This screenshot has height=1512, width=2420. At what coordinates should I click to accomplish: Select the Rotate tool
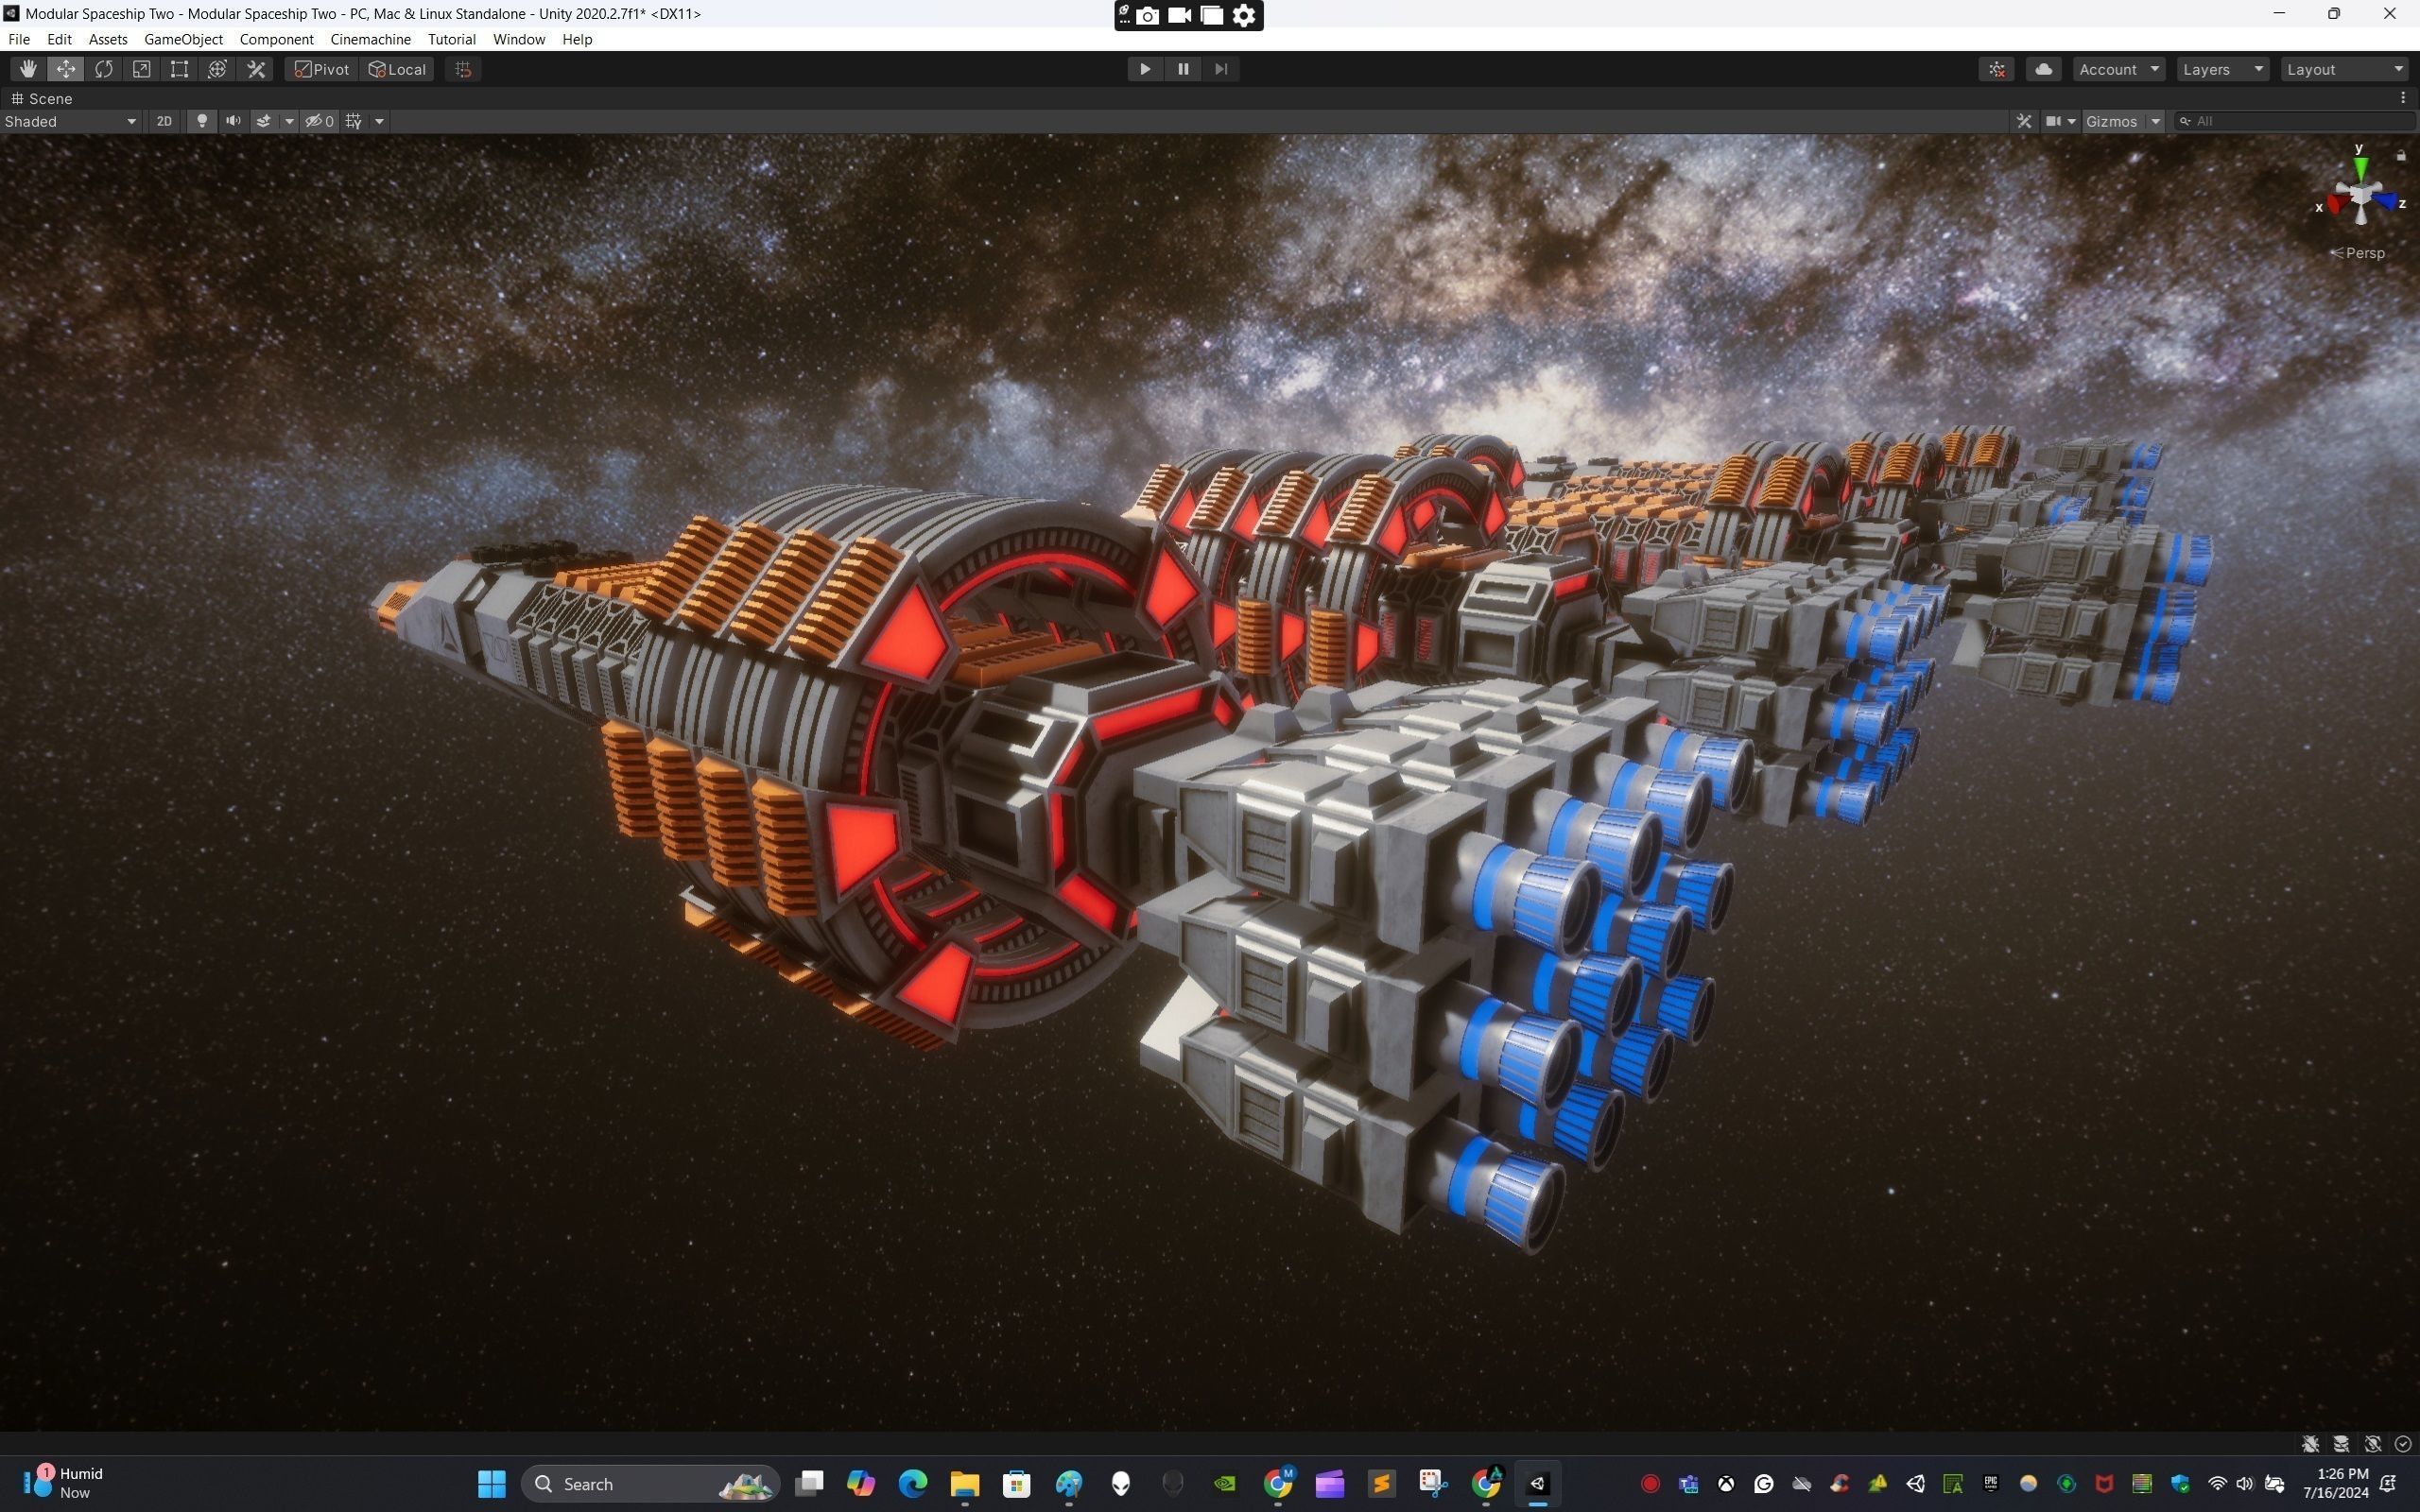[x=104, y=69]
